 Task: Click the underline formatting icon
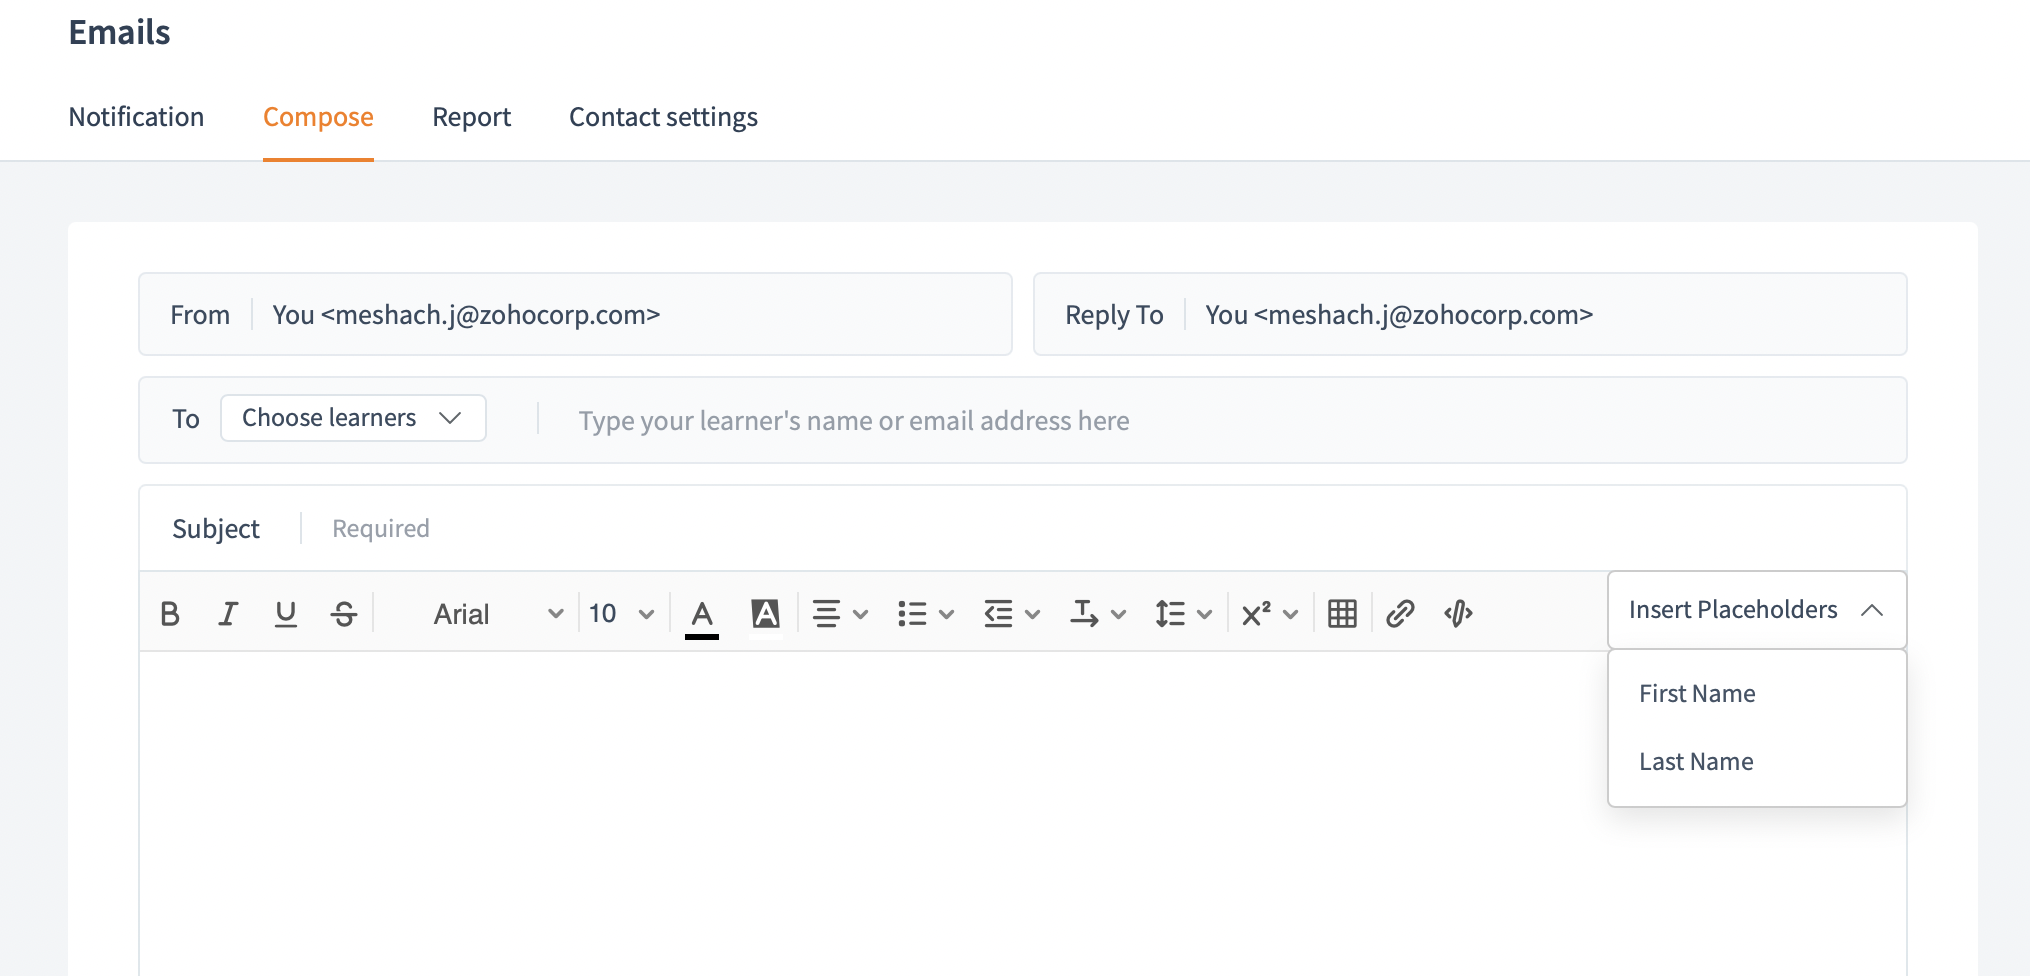[286, 613]
